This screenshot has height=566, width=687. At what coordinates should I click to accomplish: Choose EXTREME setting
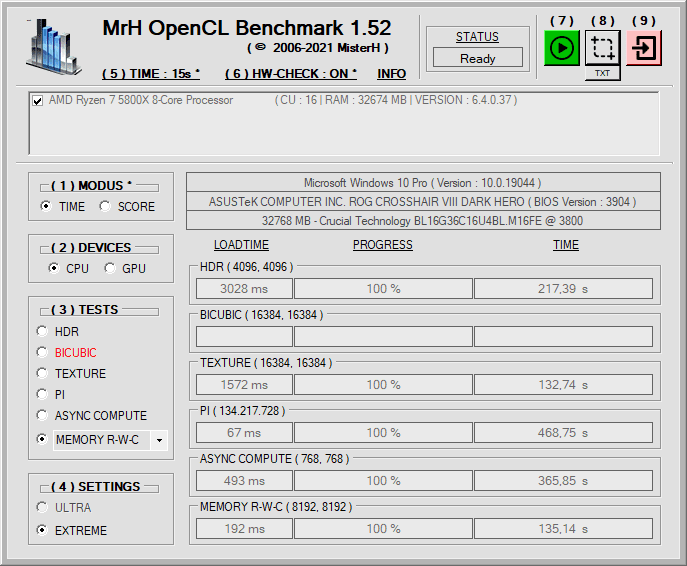click(42, 531)
